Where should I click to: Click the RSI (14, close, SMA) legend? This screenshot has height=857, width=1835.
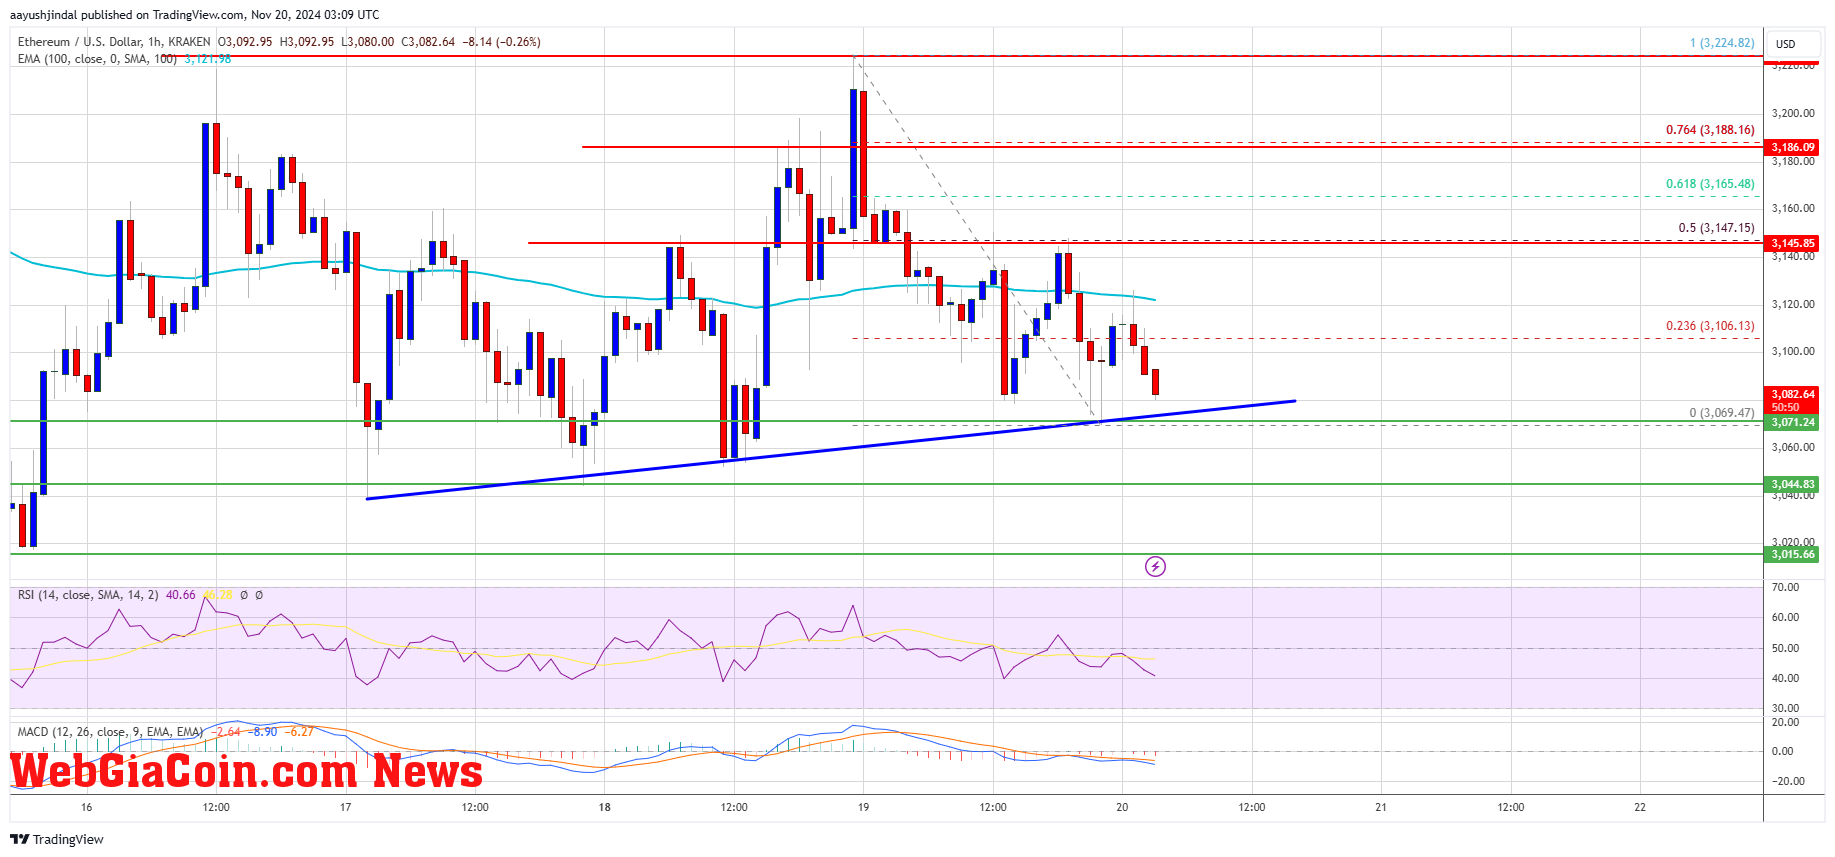tap(88, 595)
